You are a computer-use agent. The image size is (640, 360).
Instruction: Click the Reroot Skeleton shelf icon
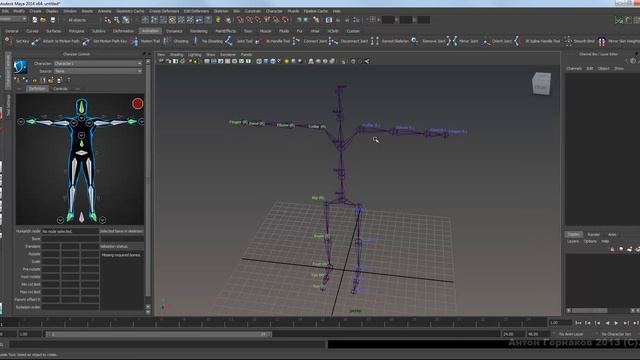pyautogui.click(x=375, y=41)
